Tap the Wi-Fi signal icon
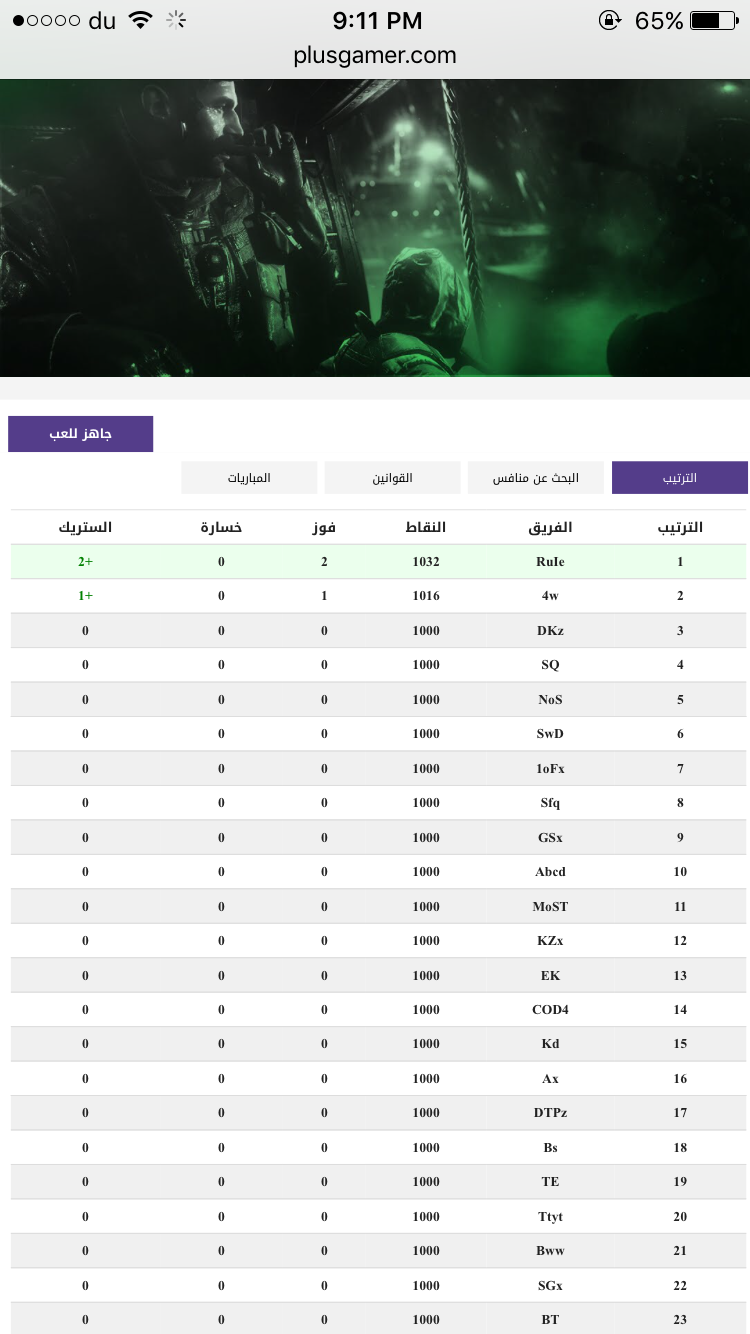Screen dimensions: 750x1334 (x=141, y=20)
